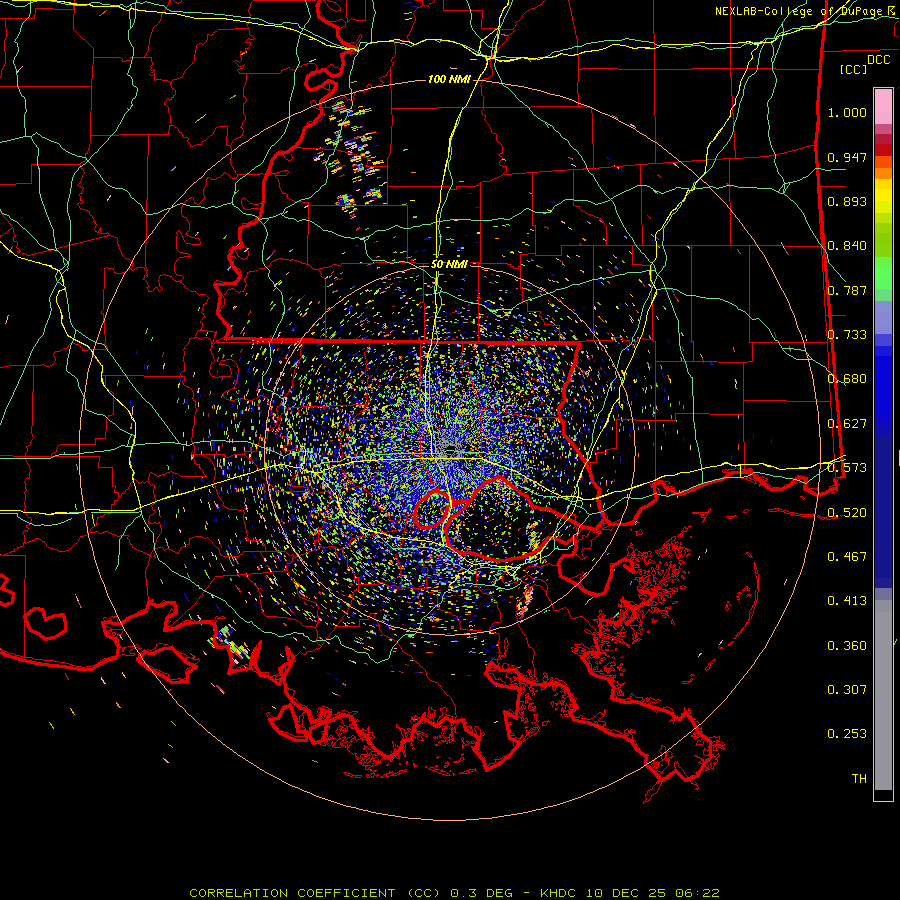The width and height of the screenshot is (900, 900).
Task: Click the 0.893 value on the color scale
Action: point(847,201)
